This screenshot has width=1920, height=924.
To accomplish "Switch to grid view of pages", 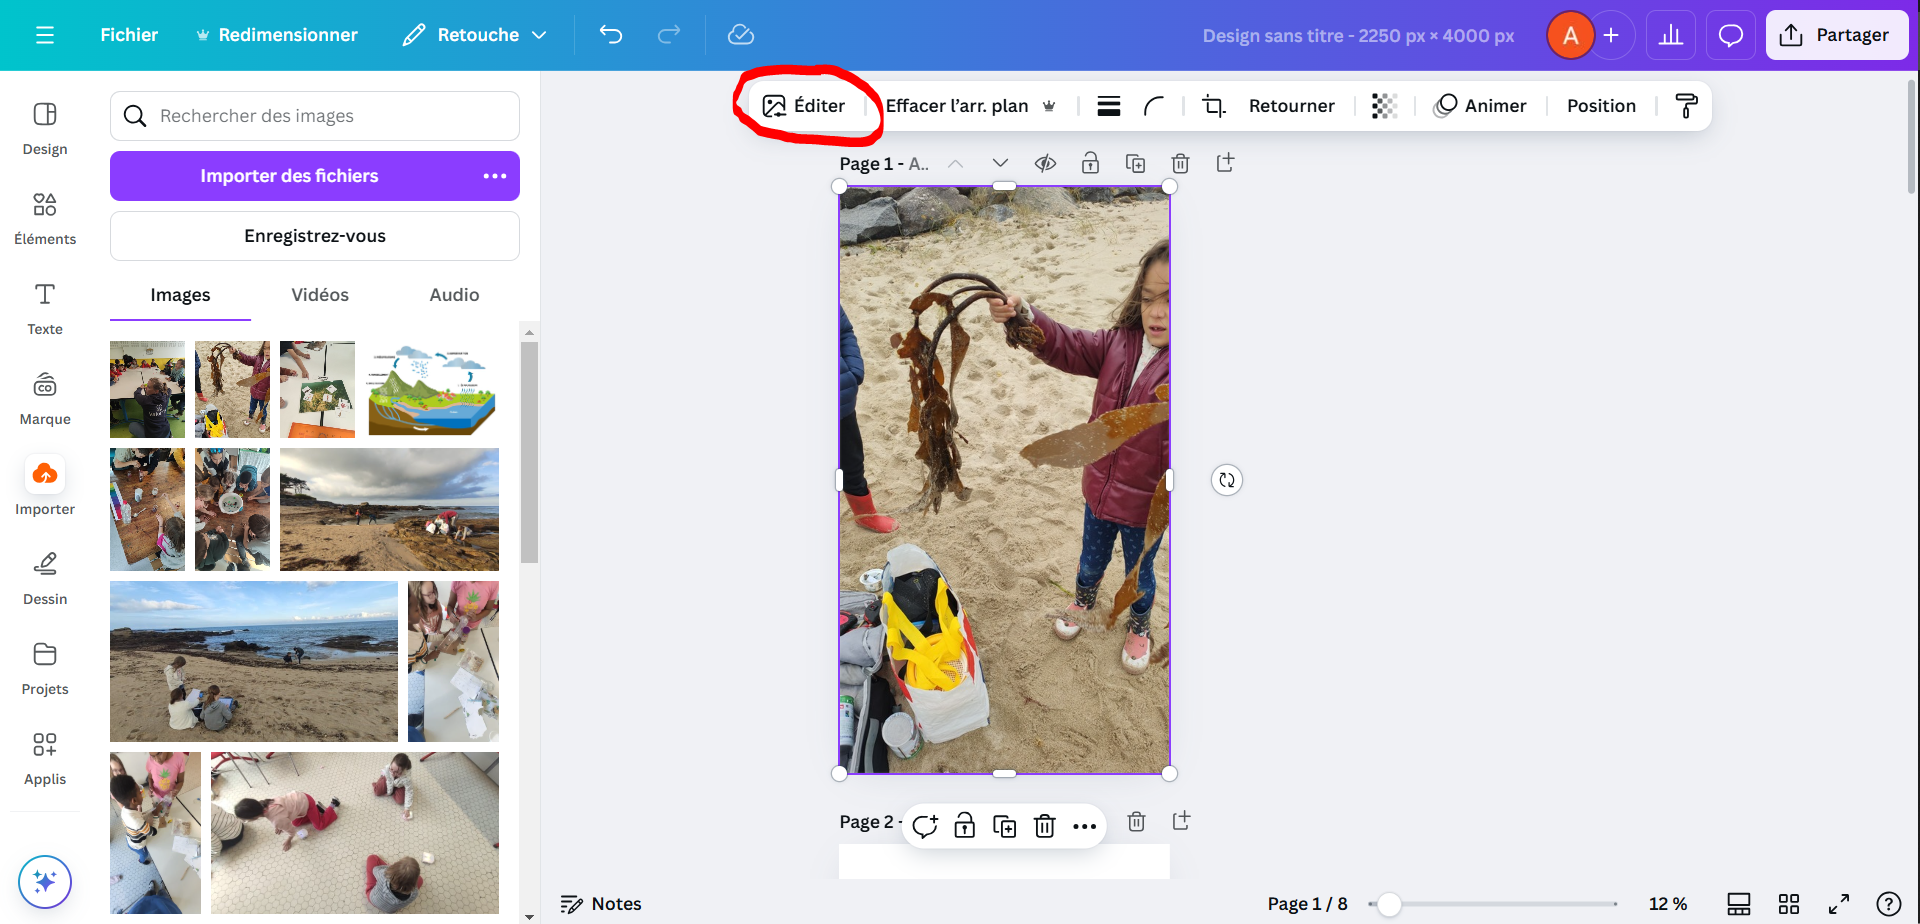I will point(1789,904).
